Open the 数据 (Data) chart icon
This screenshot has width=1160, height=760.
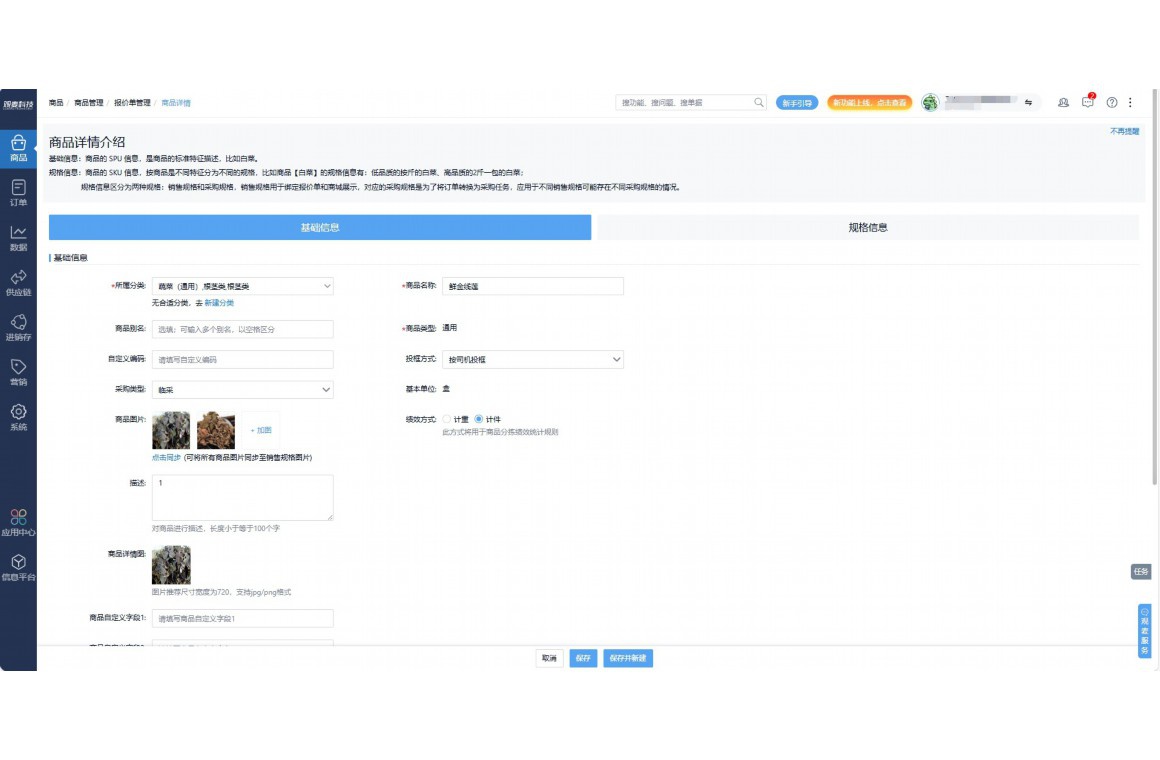coord(18,237)
